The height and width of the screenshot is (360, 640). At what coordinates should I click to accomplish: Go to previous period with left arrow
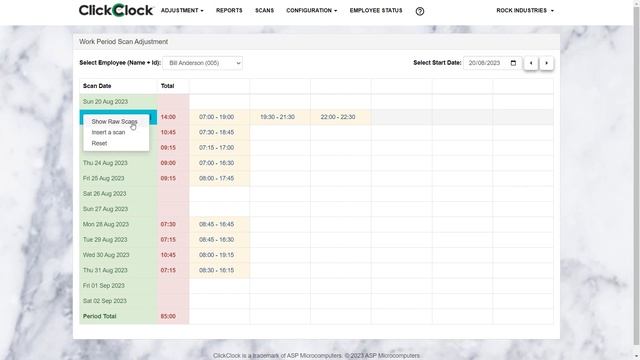click(531, 63)
